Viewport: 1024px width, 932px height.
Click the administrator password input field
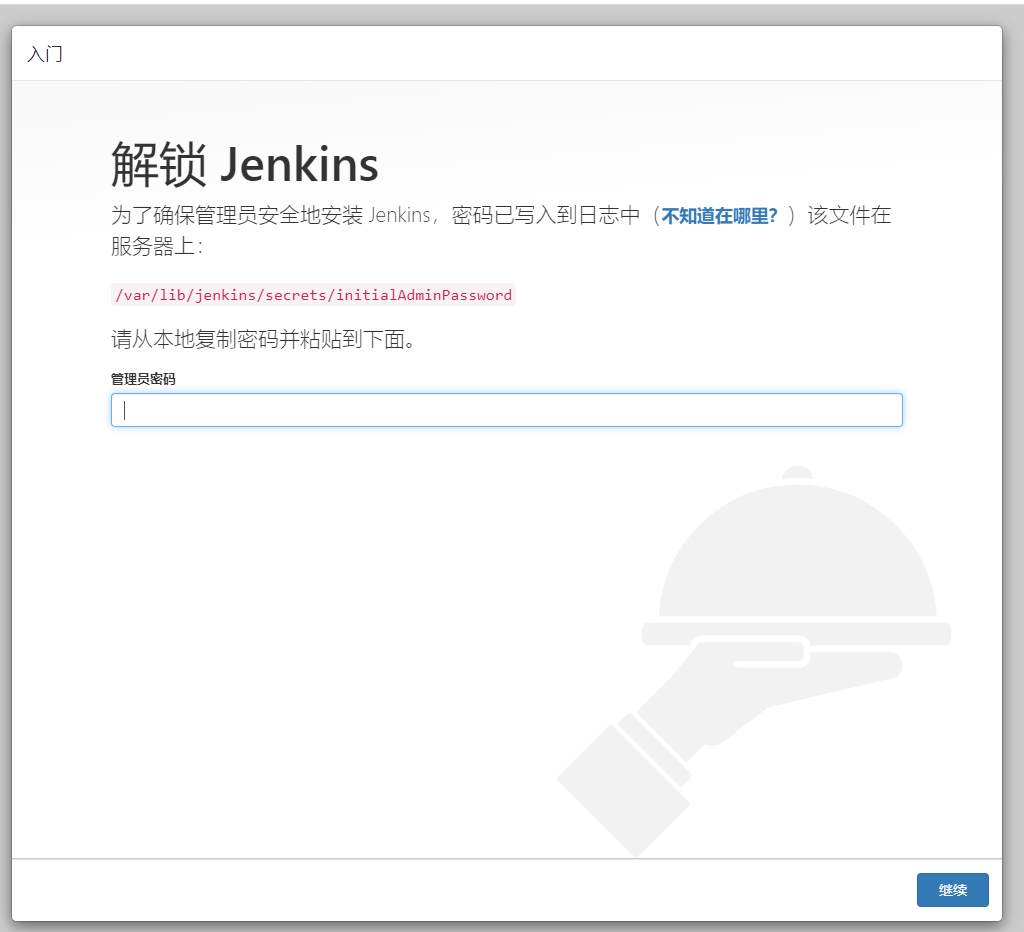(x=506, y=410)
